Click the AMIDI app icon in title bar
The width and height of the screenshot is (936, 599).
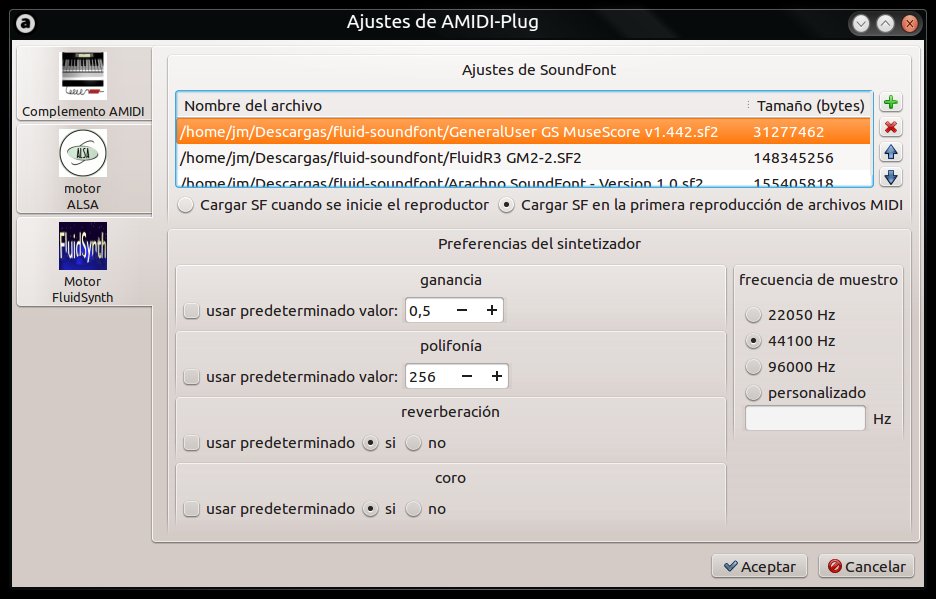tap(26, 23)
